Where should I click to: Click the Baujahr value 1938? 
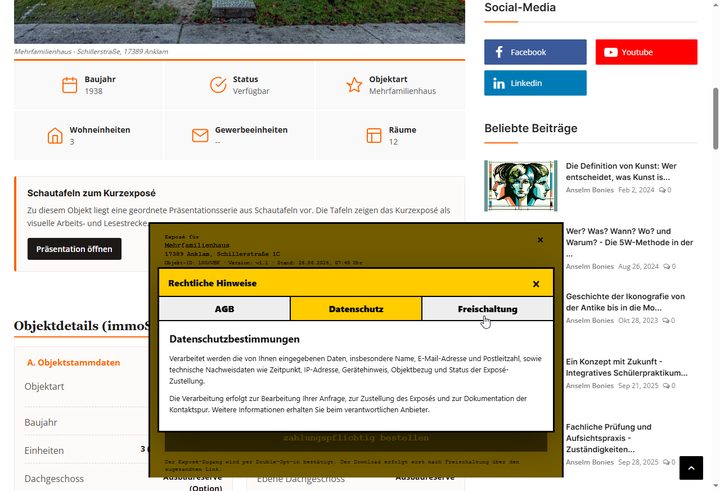coord(93,91)
